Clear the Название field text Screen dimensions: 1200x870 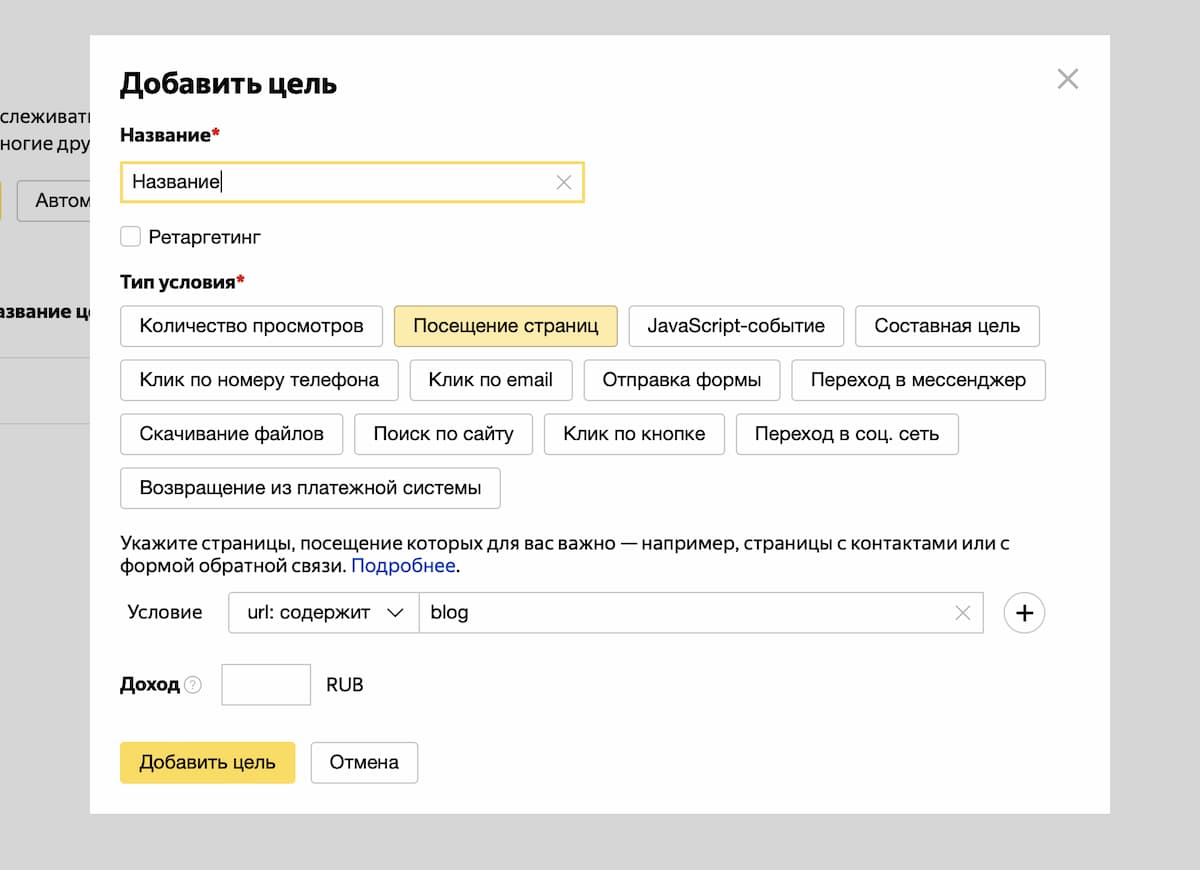click(x=564, y=182)
